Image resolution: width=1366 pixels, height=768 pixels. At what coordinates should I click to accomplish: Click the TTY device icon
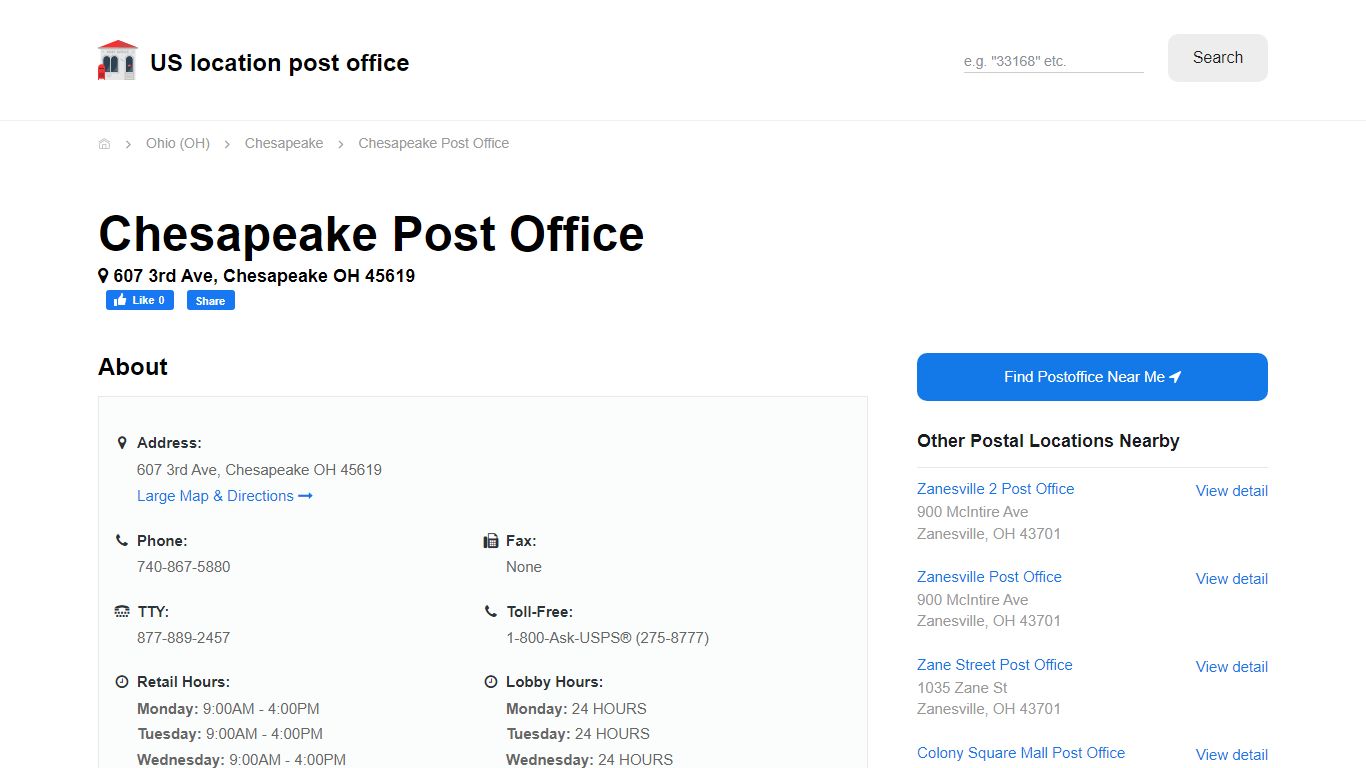tap(122, 611)
